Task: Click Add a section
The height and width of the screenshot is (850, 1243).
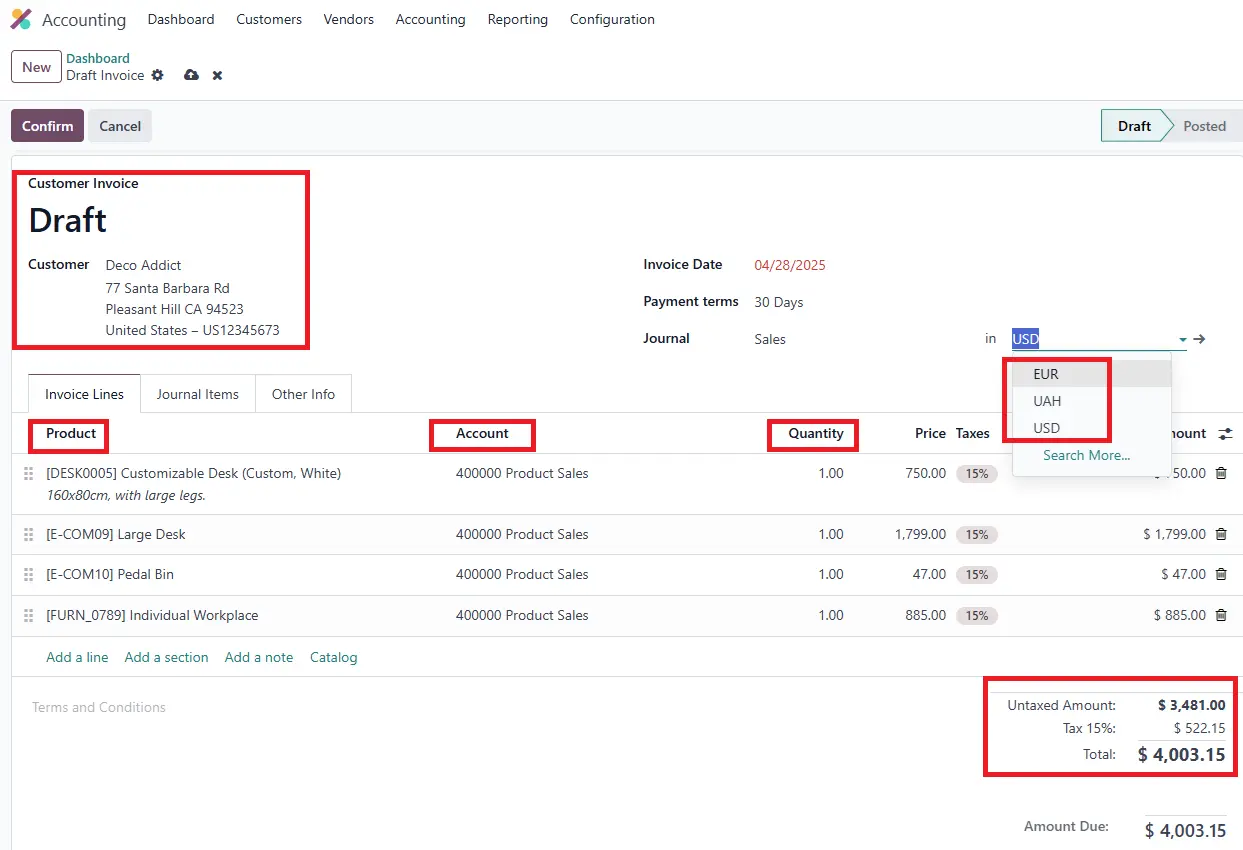Action: [x=166, y=657]
